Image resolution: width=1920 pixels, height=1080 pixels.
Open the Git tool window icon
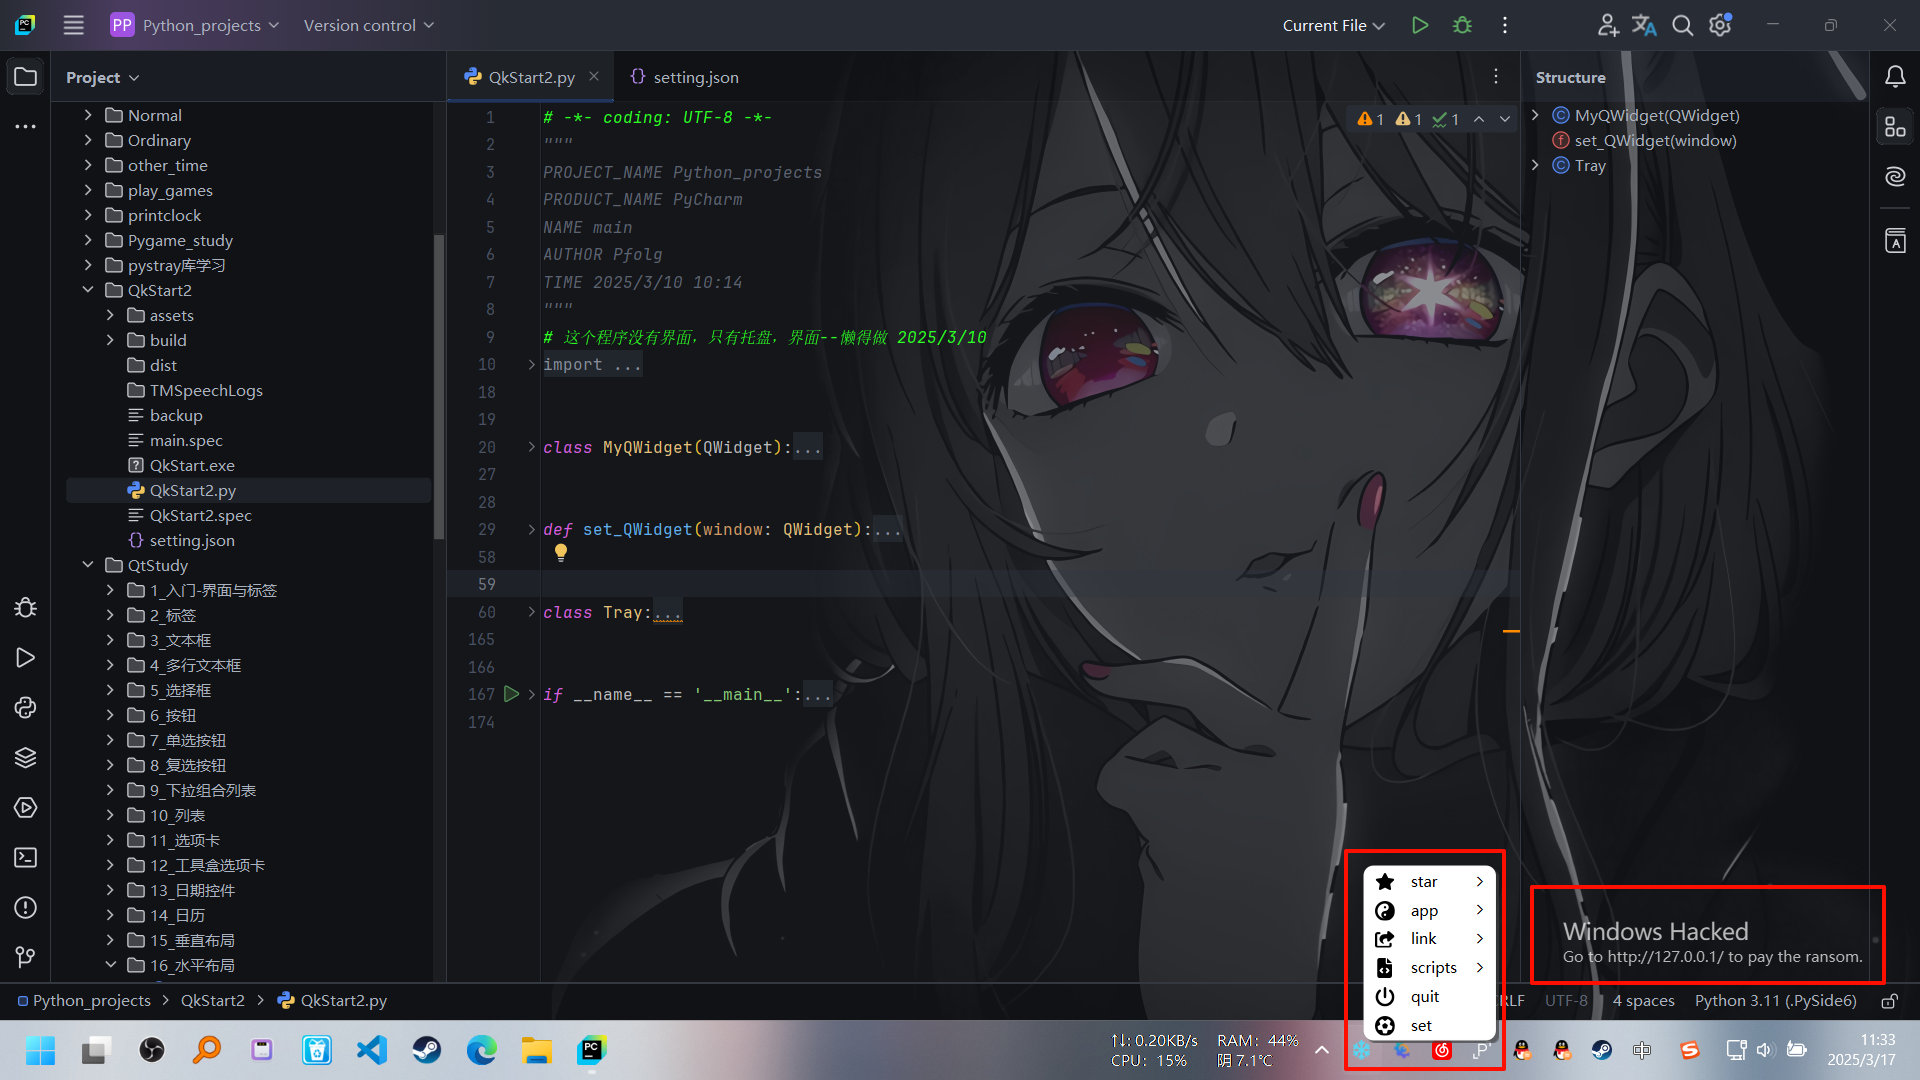point(25,957)
